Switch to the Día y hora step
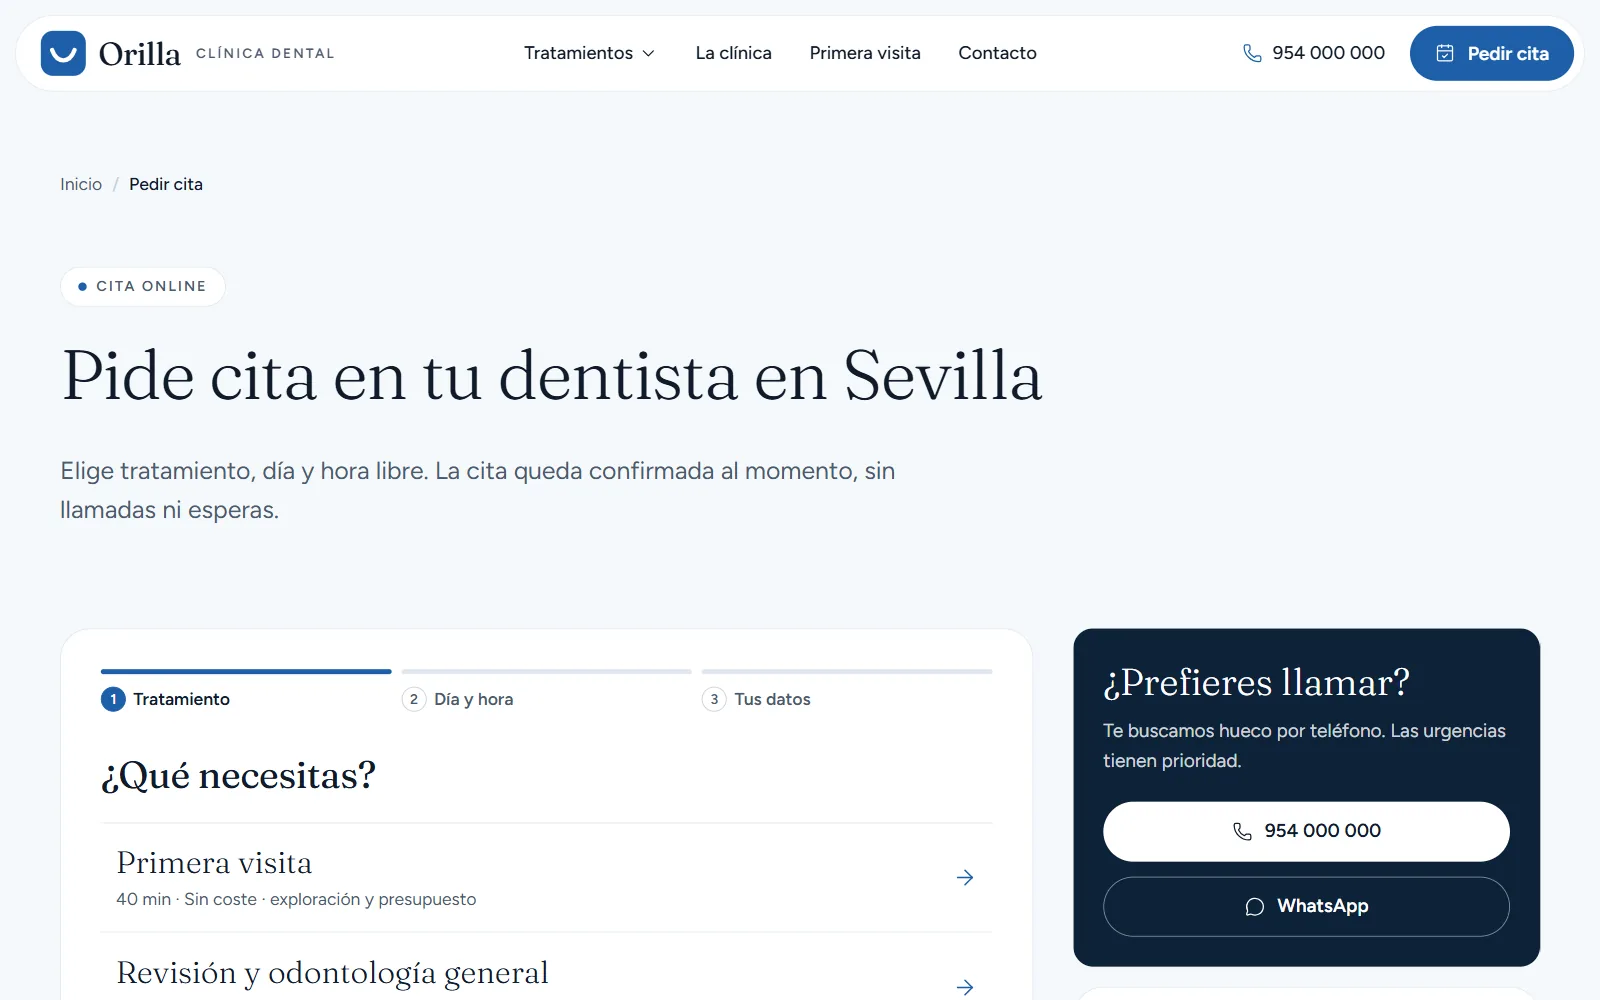Viewport: 1600px width, 1000px height. pyautogui.click(x=546, y=690)
